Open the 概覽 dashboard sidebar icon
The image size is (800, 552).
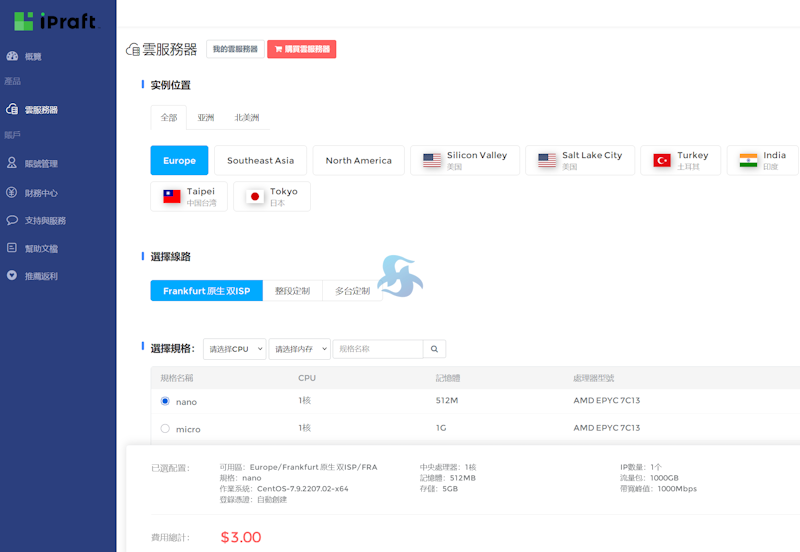click(x=12, y=56)
